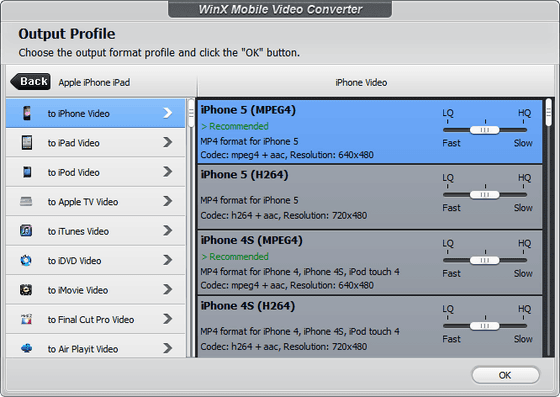Expand the iPod Video chevron arrow
Screen dimensions: 560x397
168,172
